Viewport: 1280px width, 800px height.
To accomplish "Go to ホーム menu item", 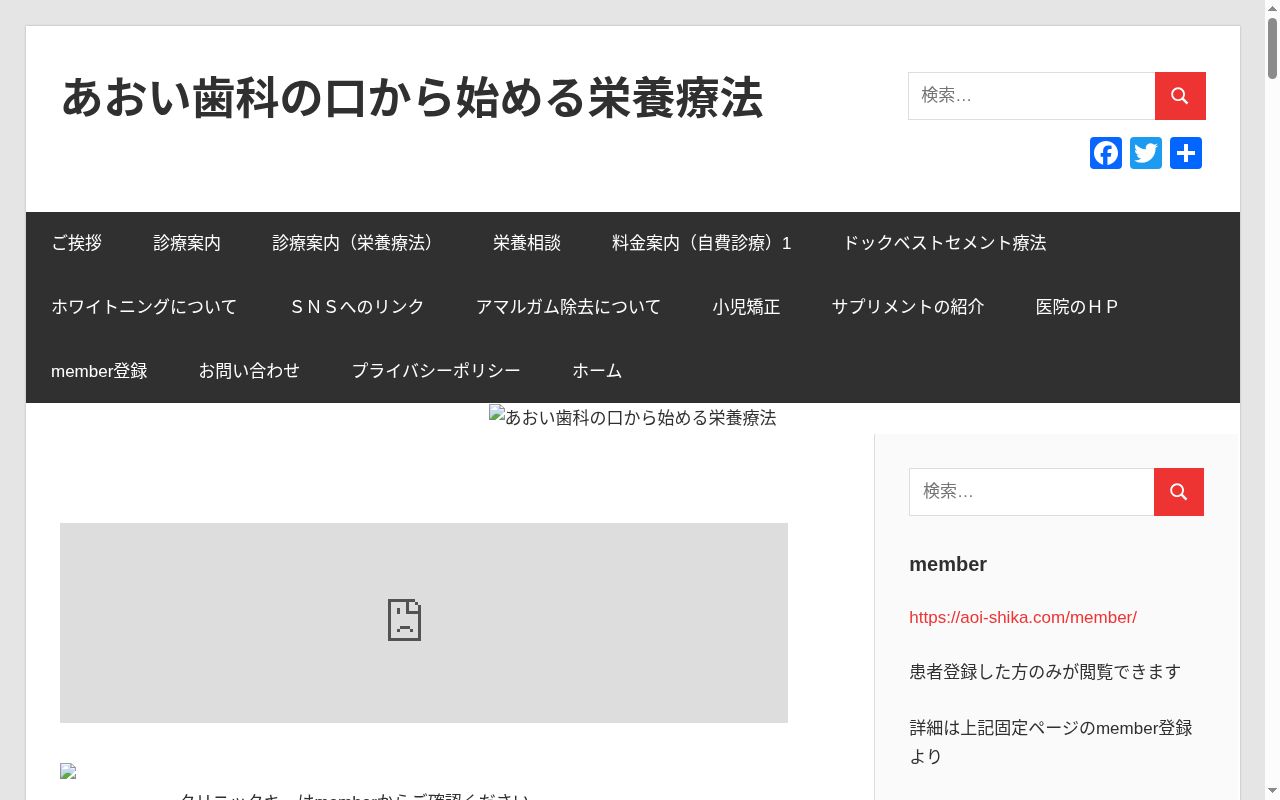I will coord(597,371).
